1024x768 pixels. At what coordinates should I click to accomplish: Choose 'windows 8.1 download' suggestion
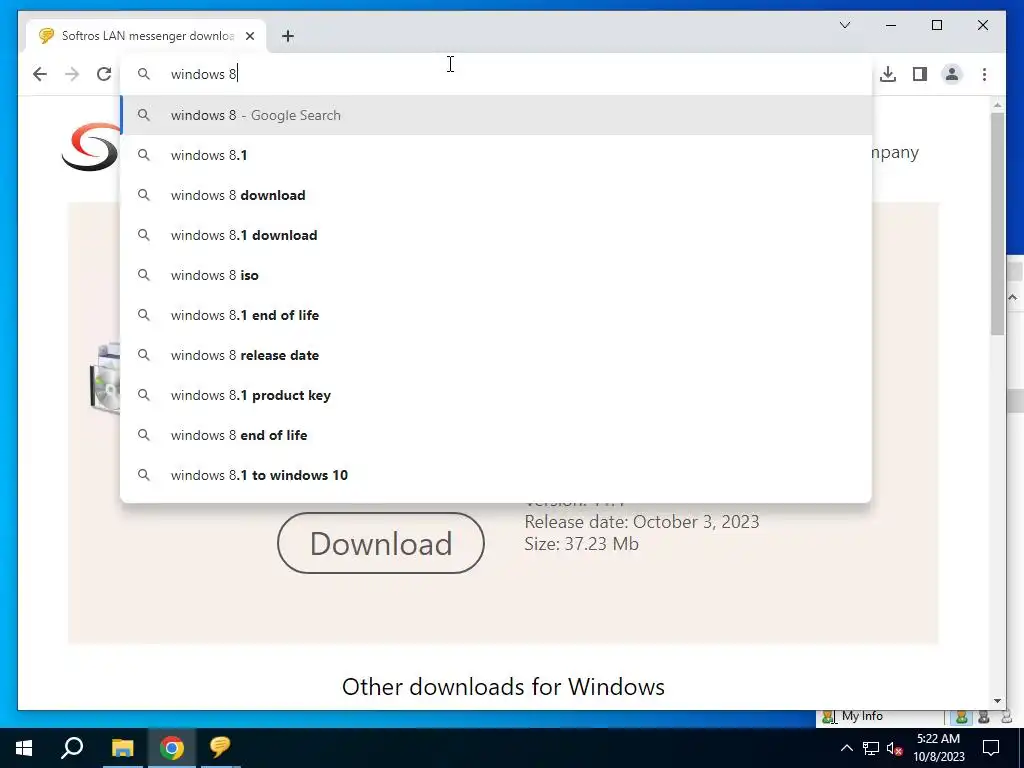click(x=496, y=235)
